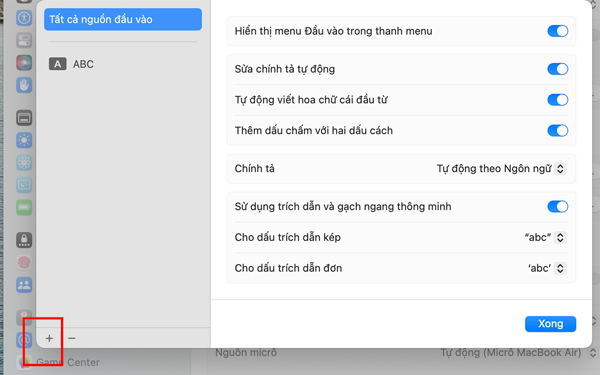Click the ABC keyboard layout icon

(x=57, y=64)
